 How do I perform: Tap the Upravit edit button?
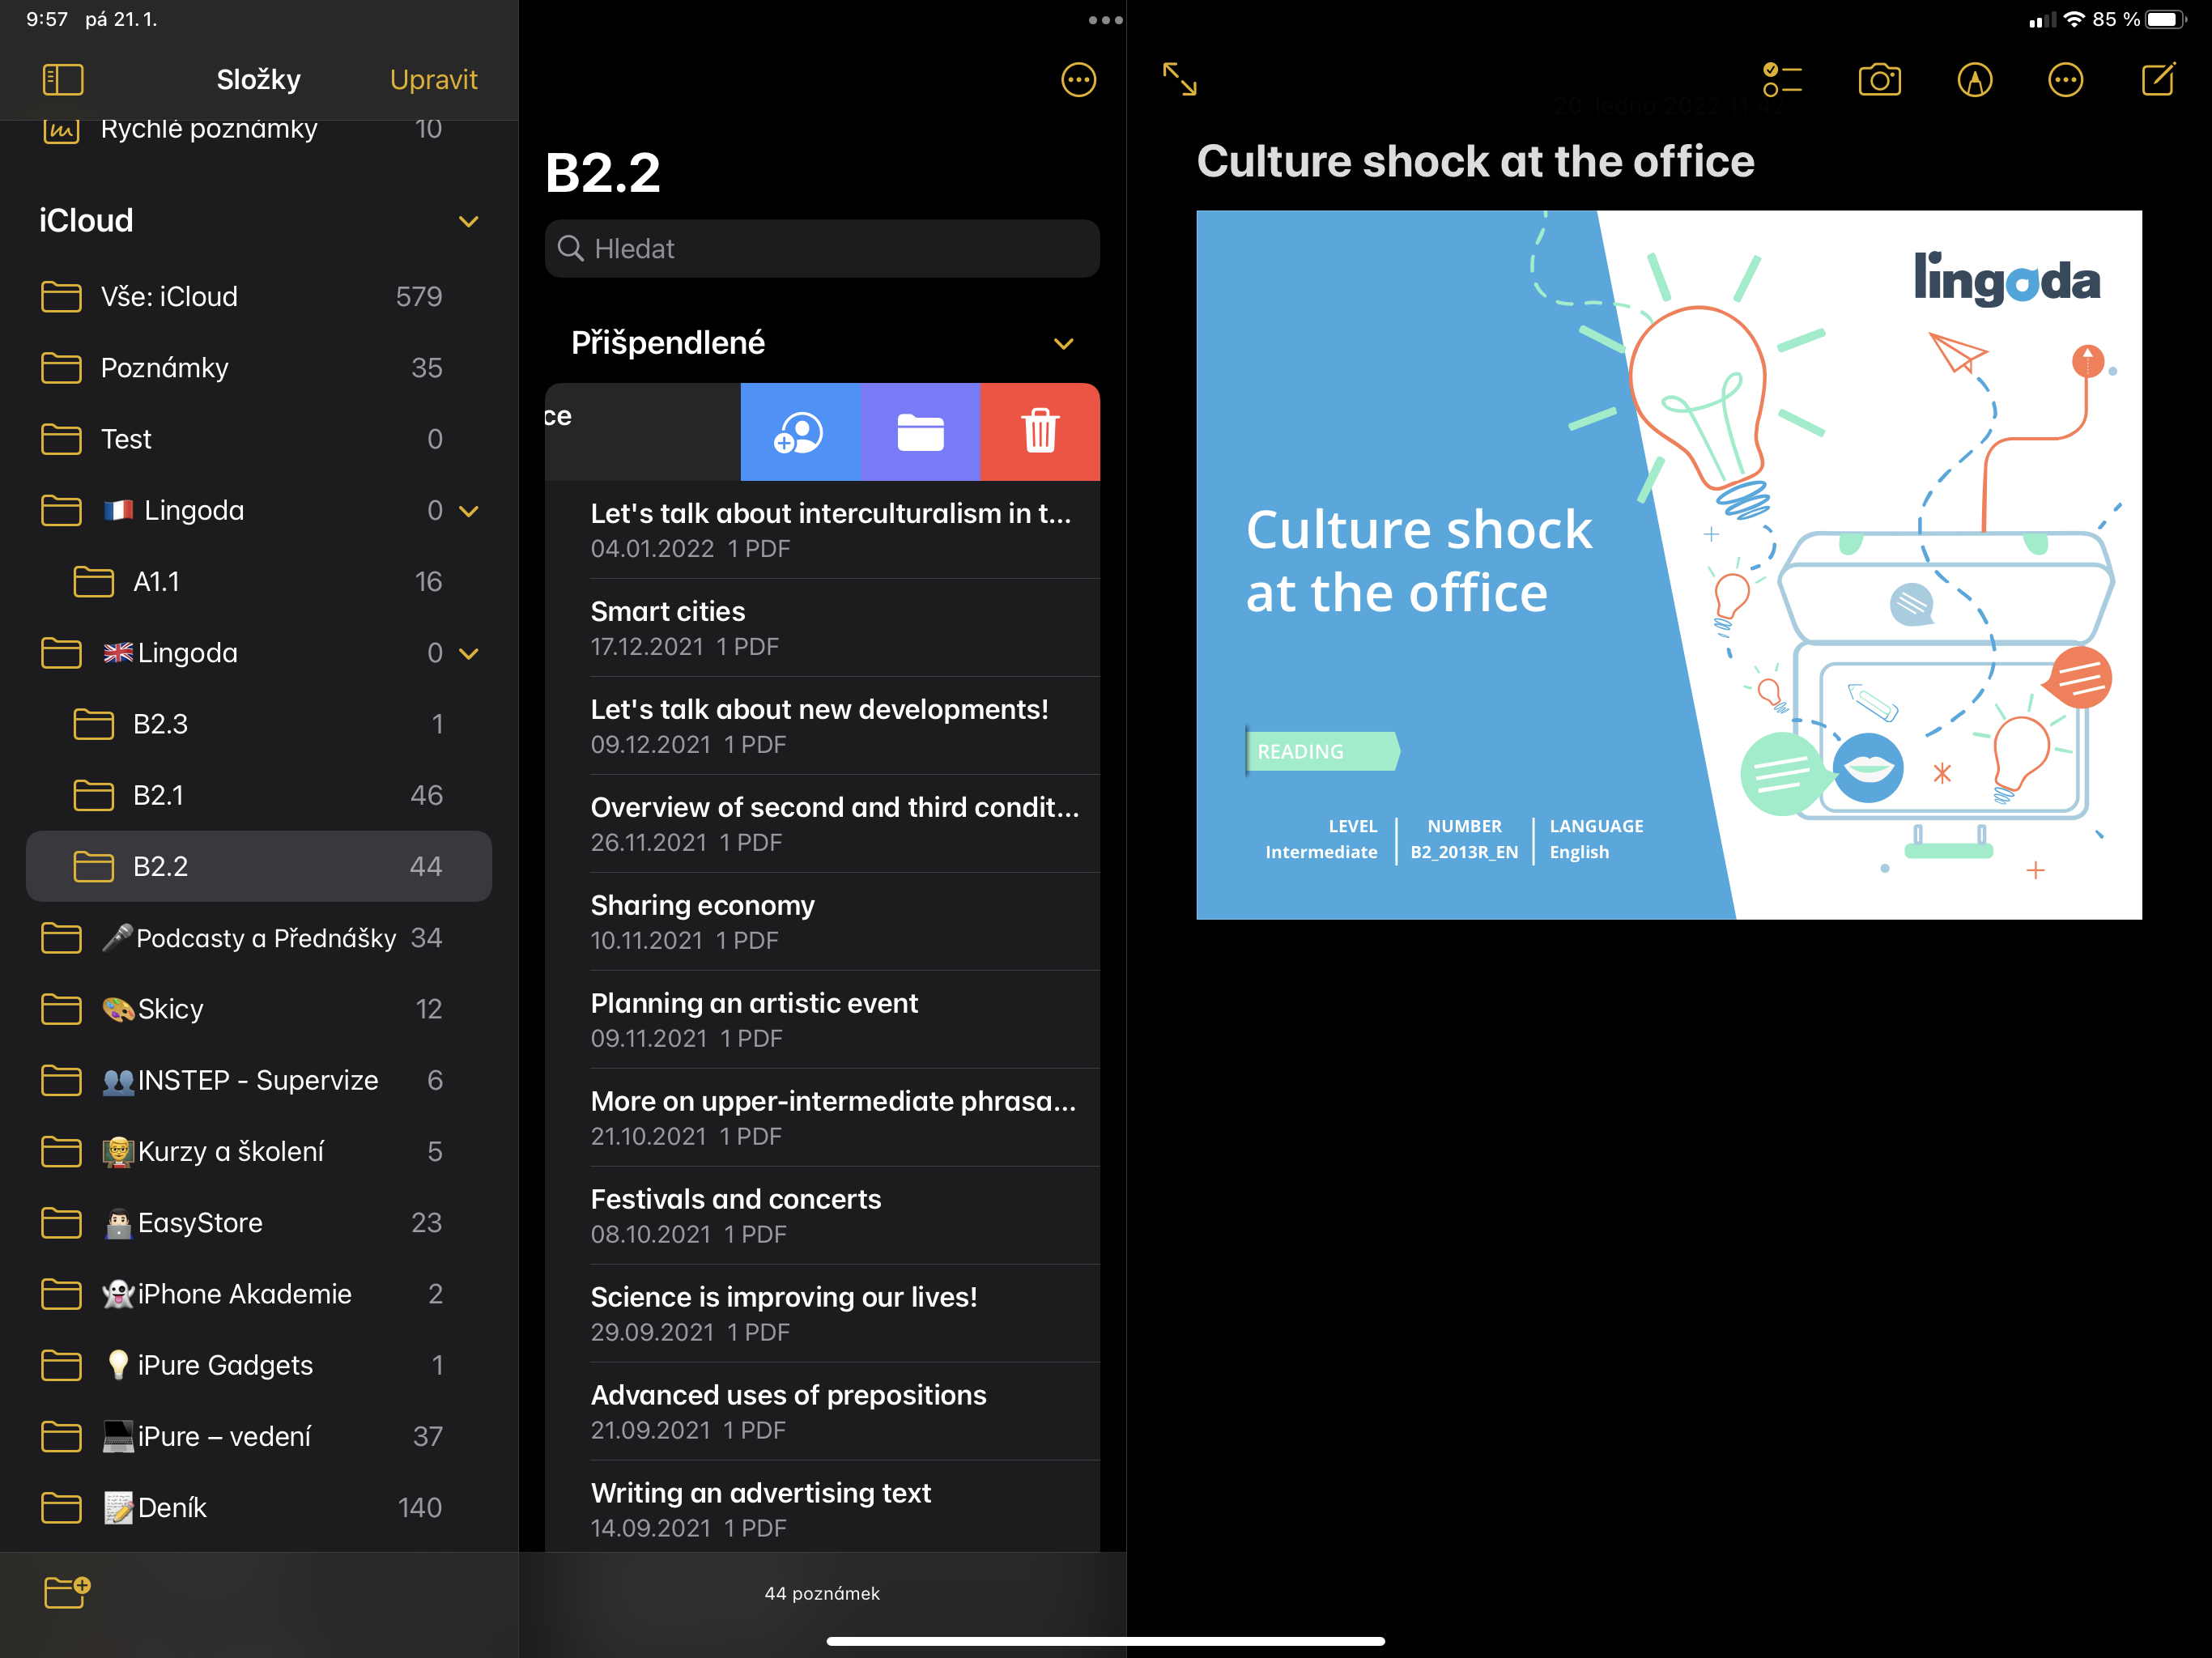click(433, 79)
